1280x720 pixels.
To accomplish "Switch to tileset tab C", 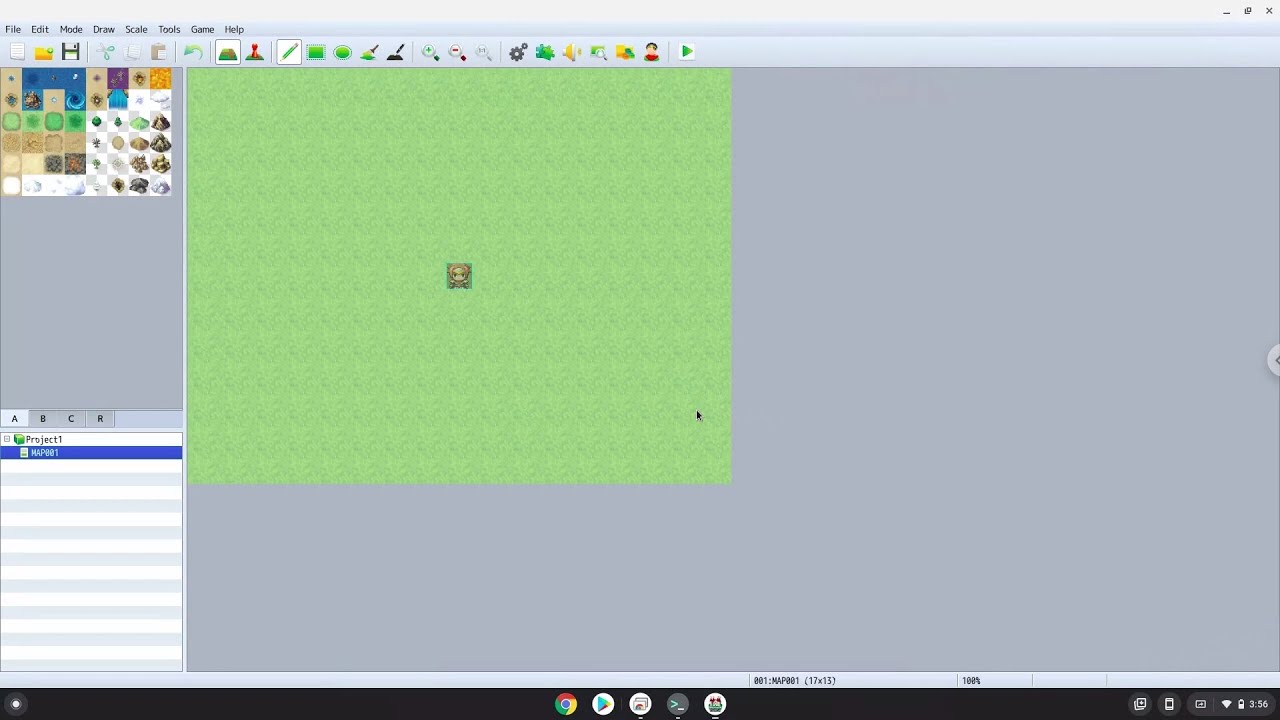I will click(71, 419).
